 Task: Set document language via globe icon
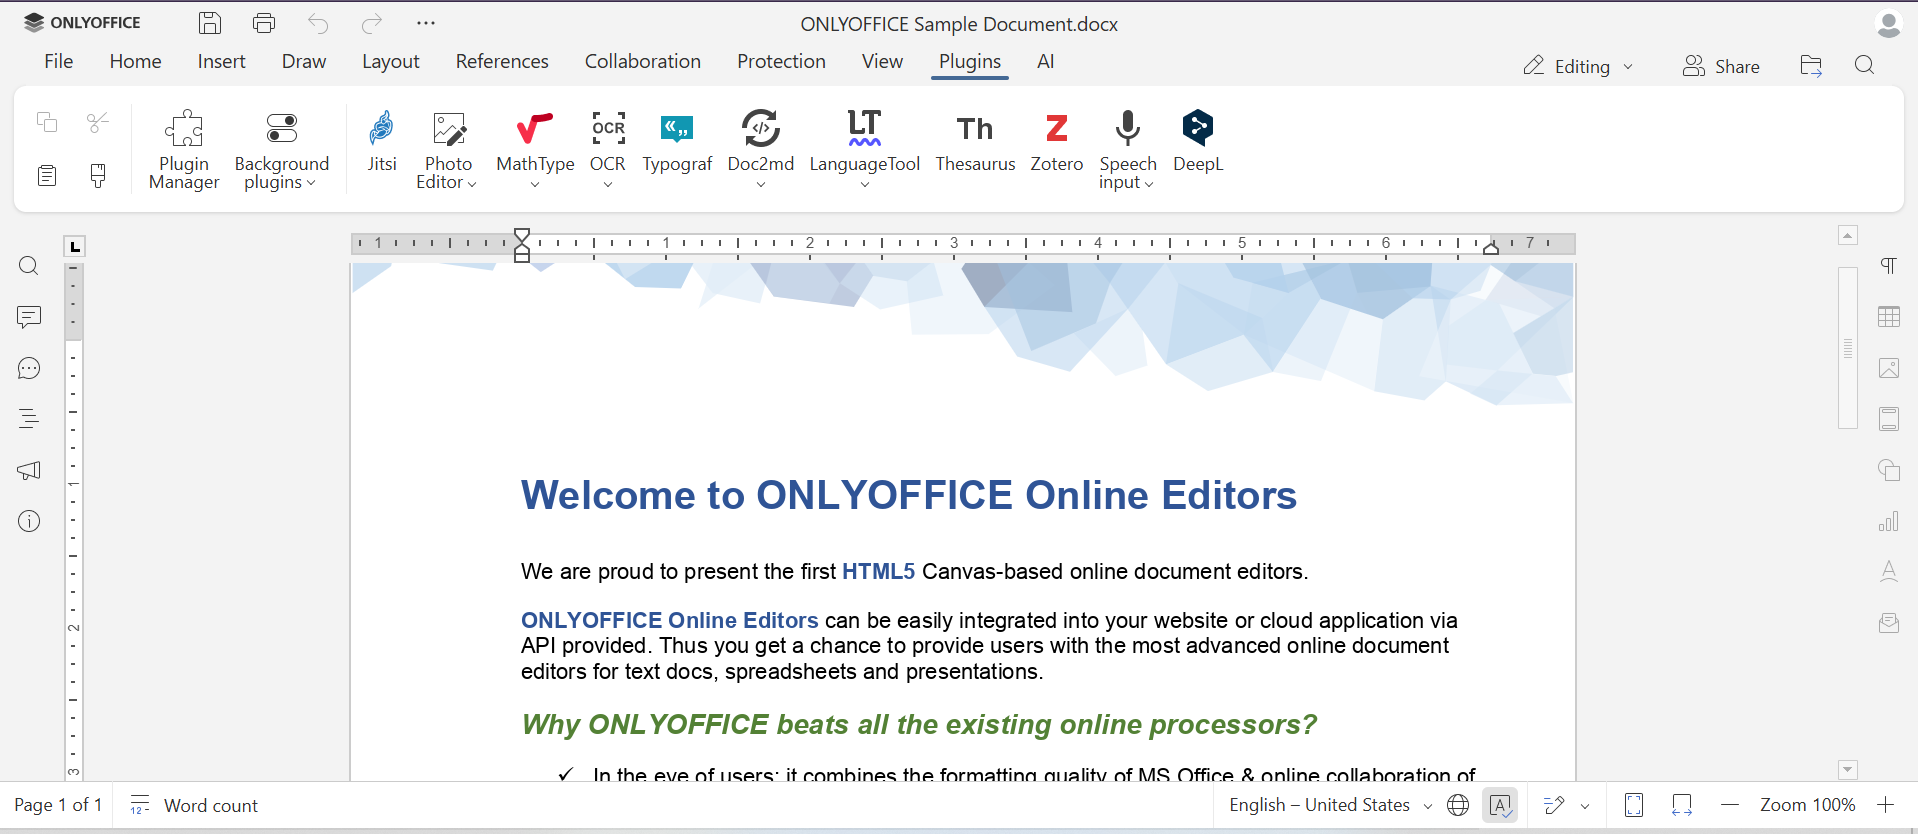1458,805
